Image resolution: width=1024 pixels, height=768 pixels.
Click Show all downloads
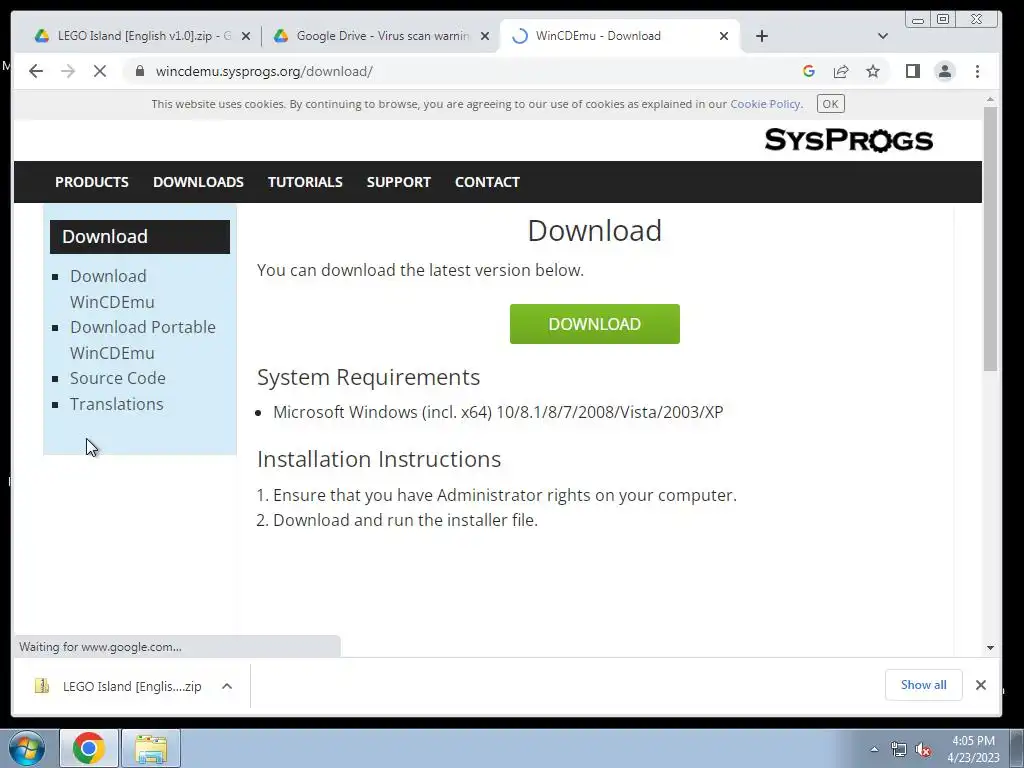pyautogui.click(x=923, y=684)
